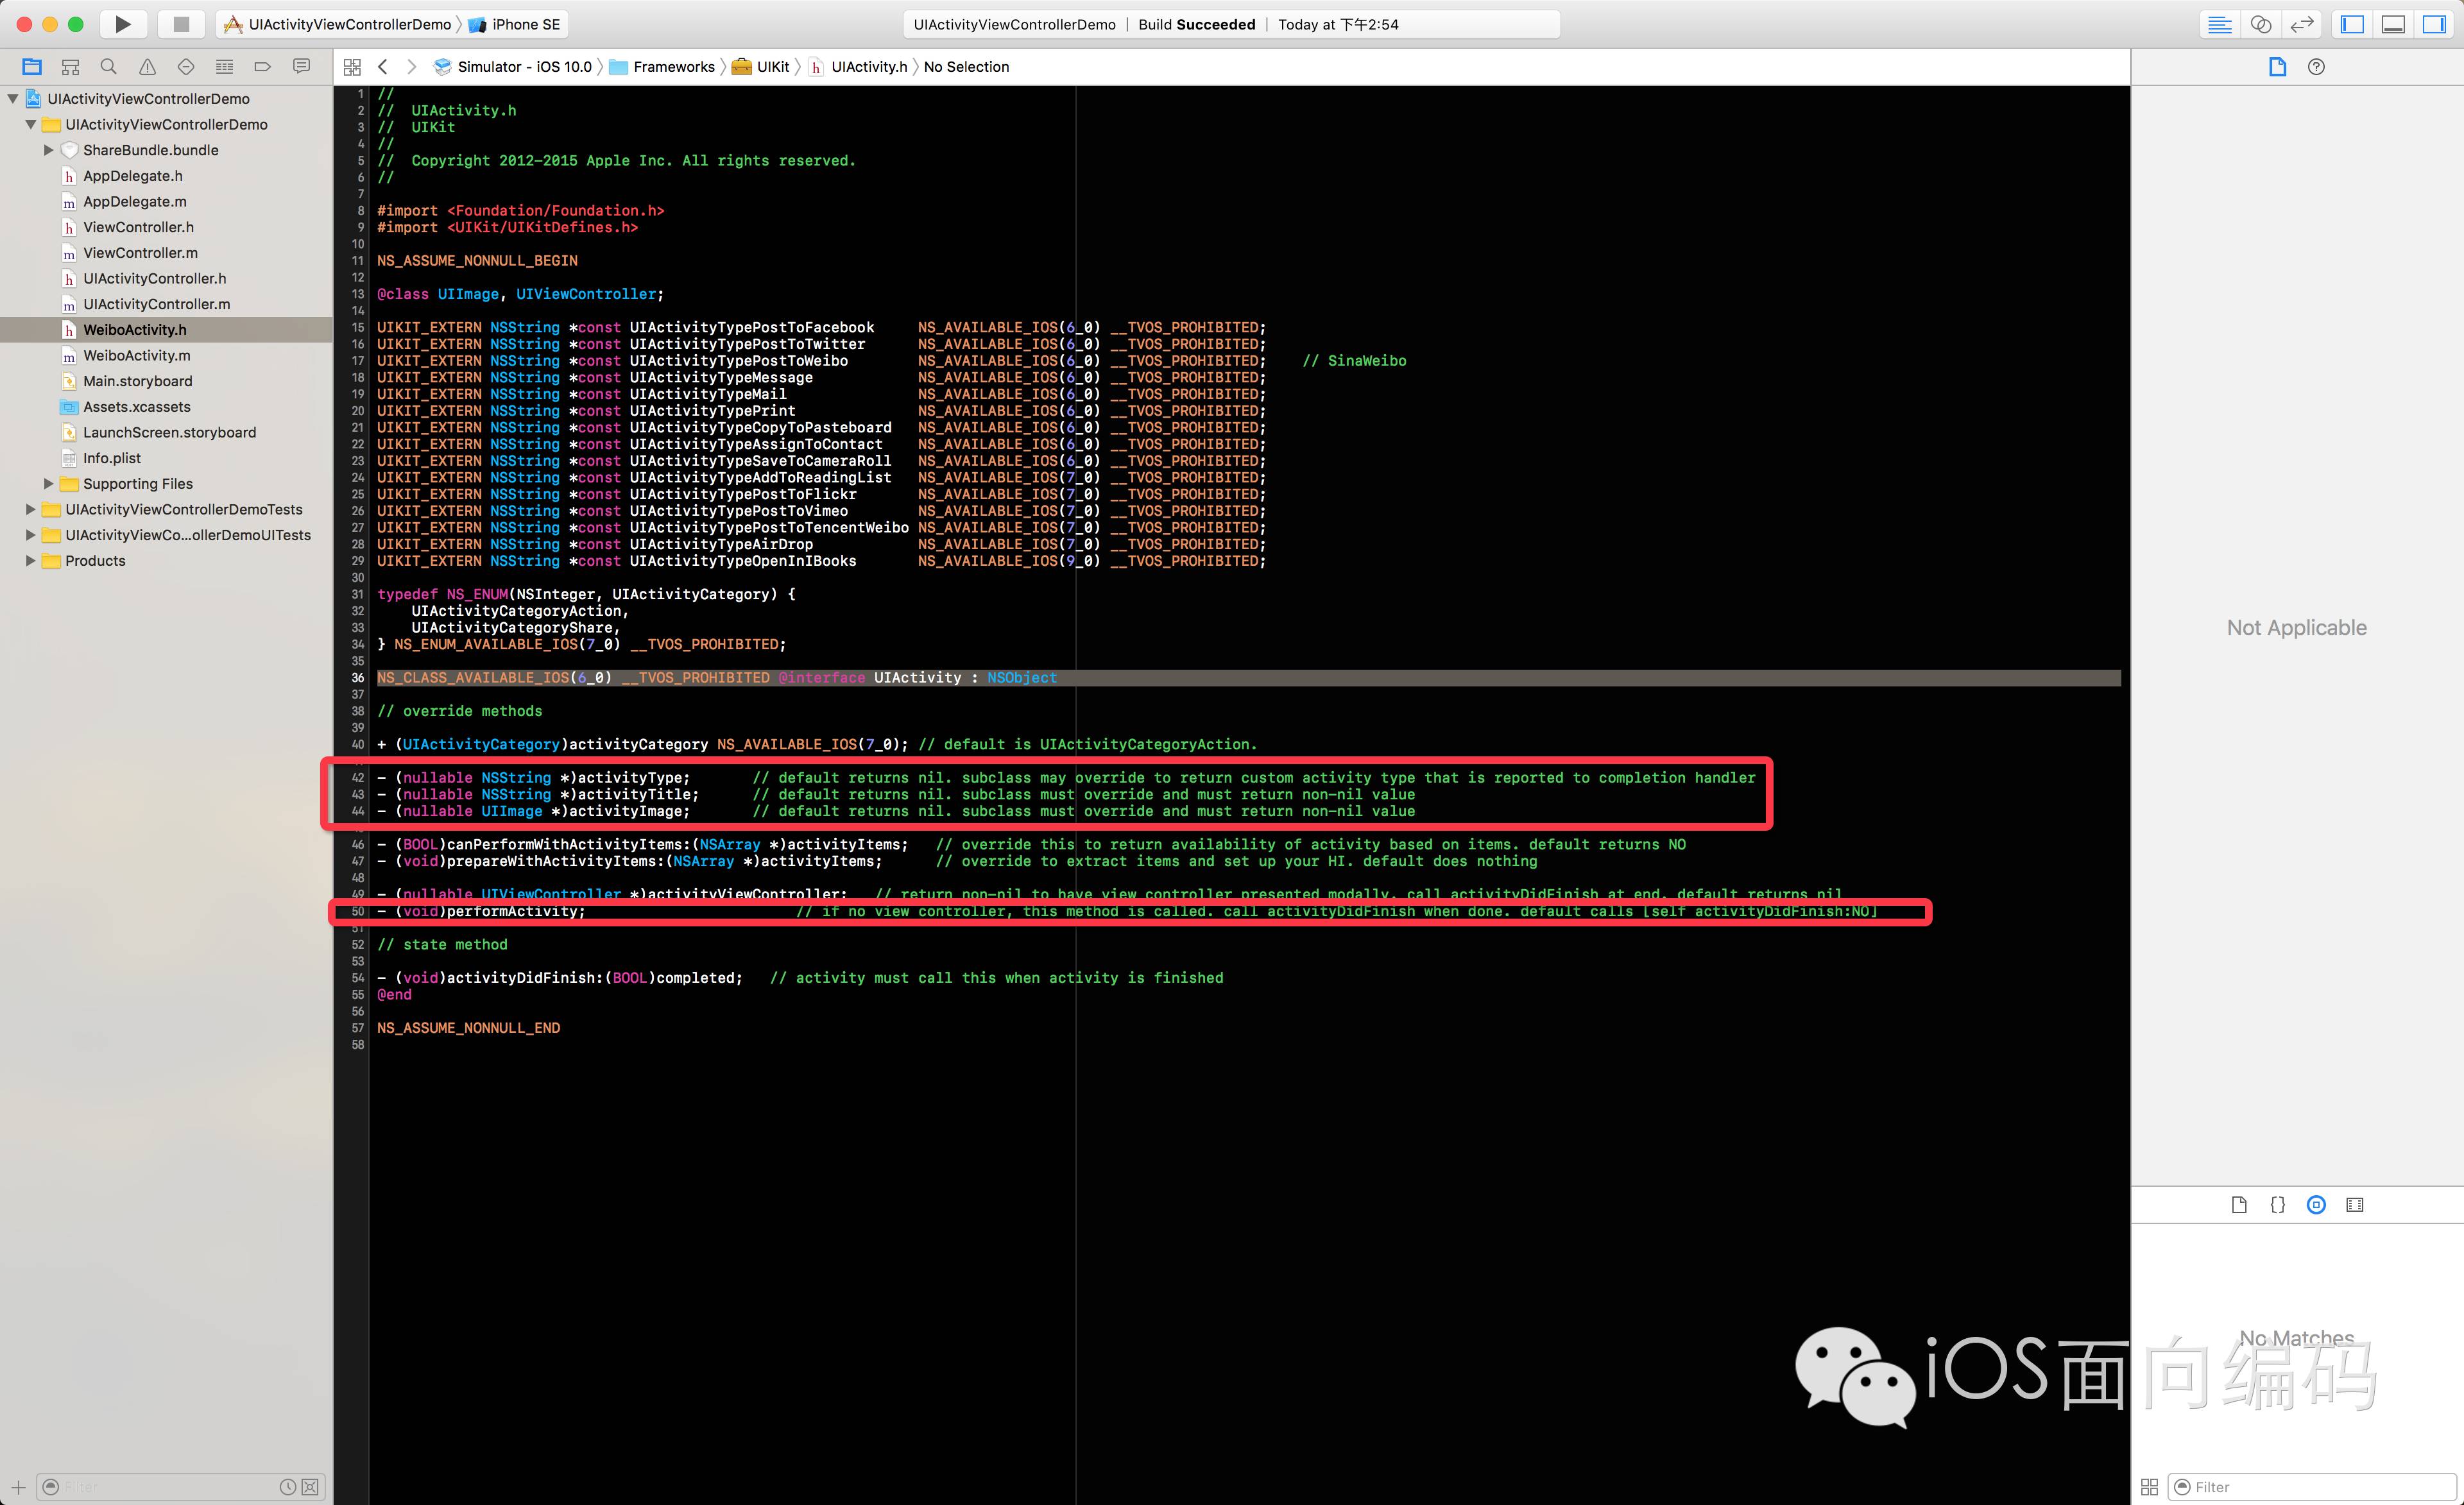Show the Object library tab
The image size is (2464, 1505).
click(2316, 1205)
